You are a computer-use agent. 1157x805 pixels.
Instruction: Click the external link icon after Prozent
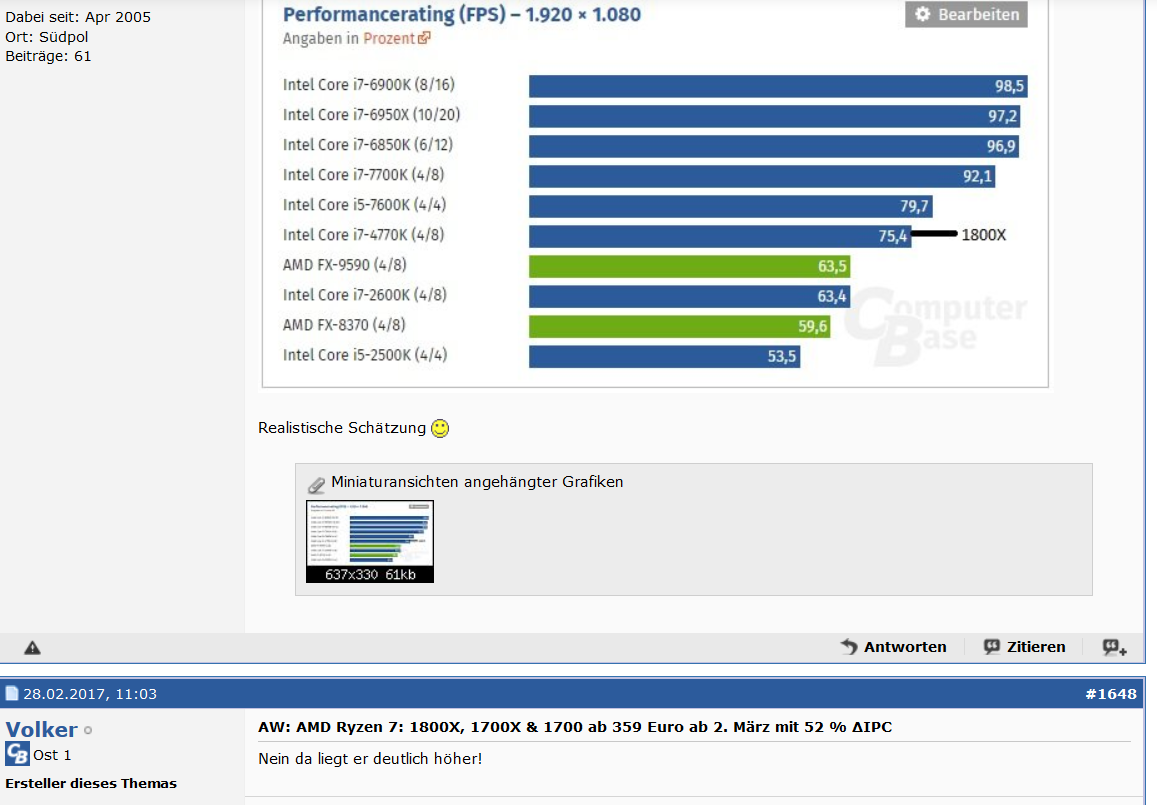(x=424, y=38)
